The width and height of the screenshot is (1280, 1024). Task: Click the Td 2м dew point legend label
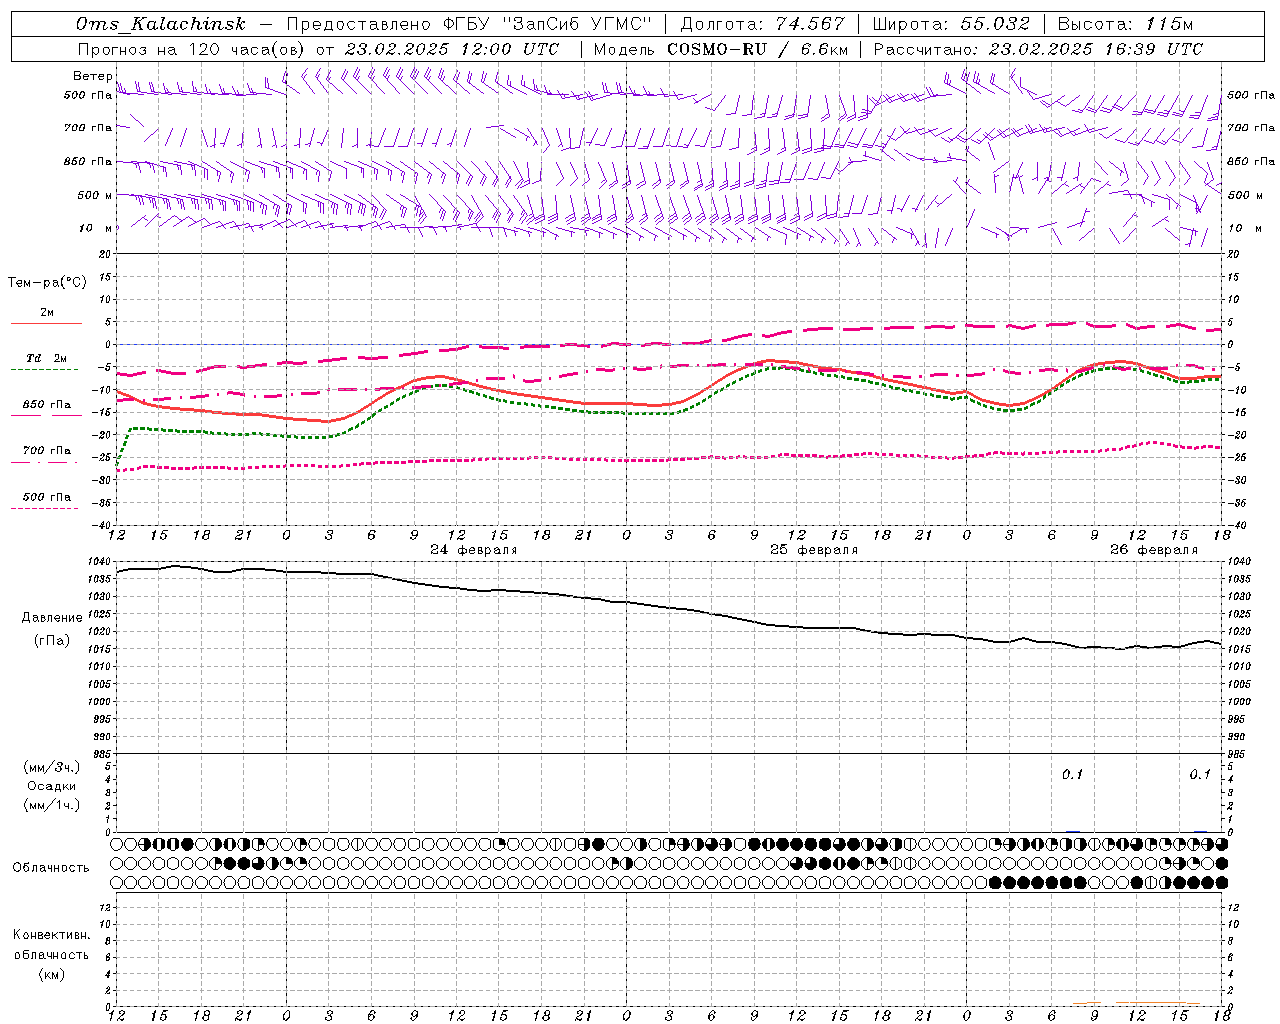(47, 358)
